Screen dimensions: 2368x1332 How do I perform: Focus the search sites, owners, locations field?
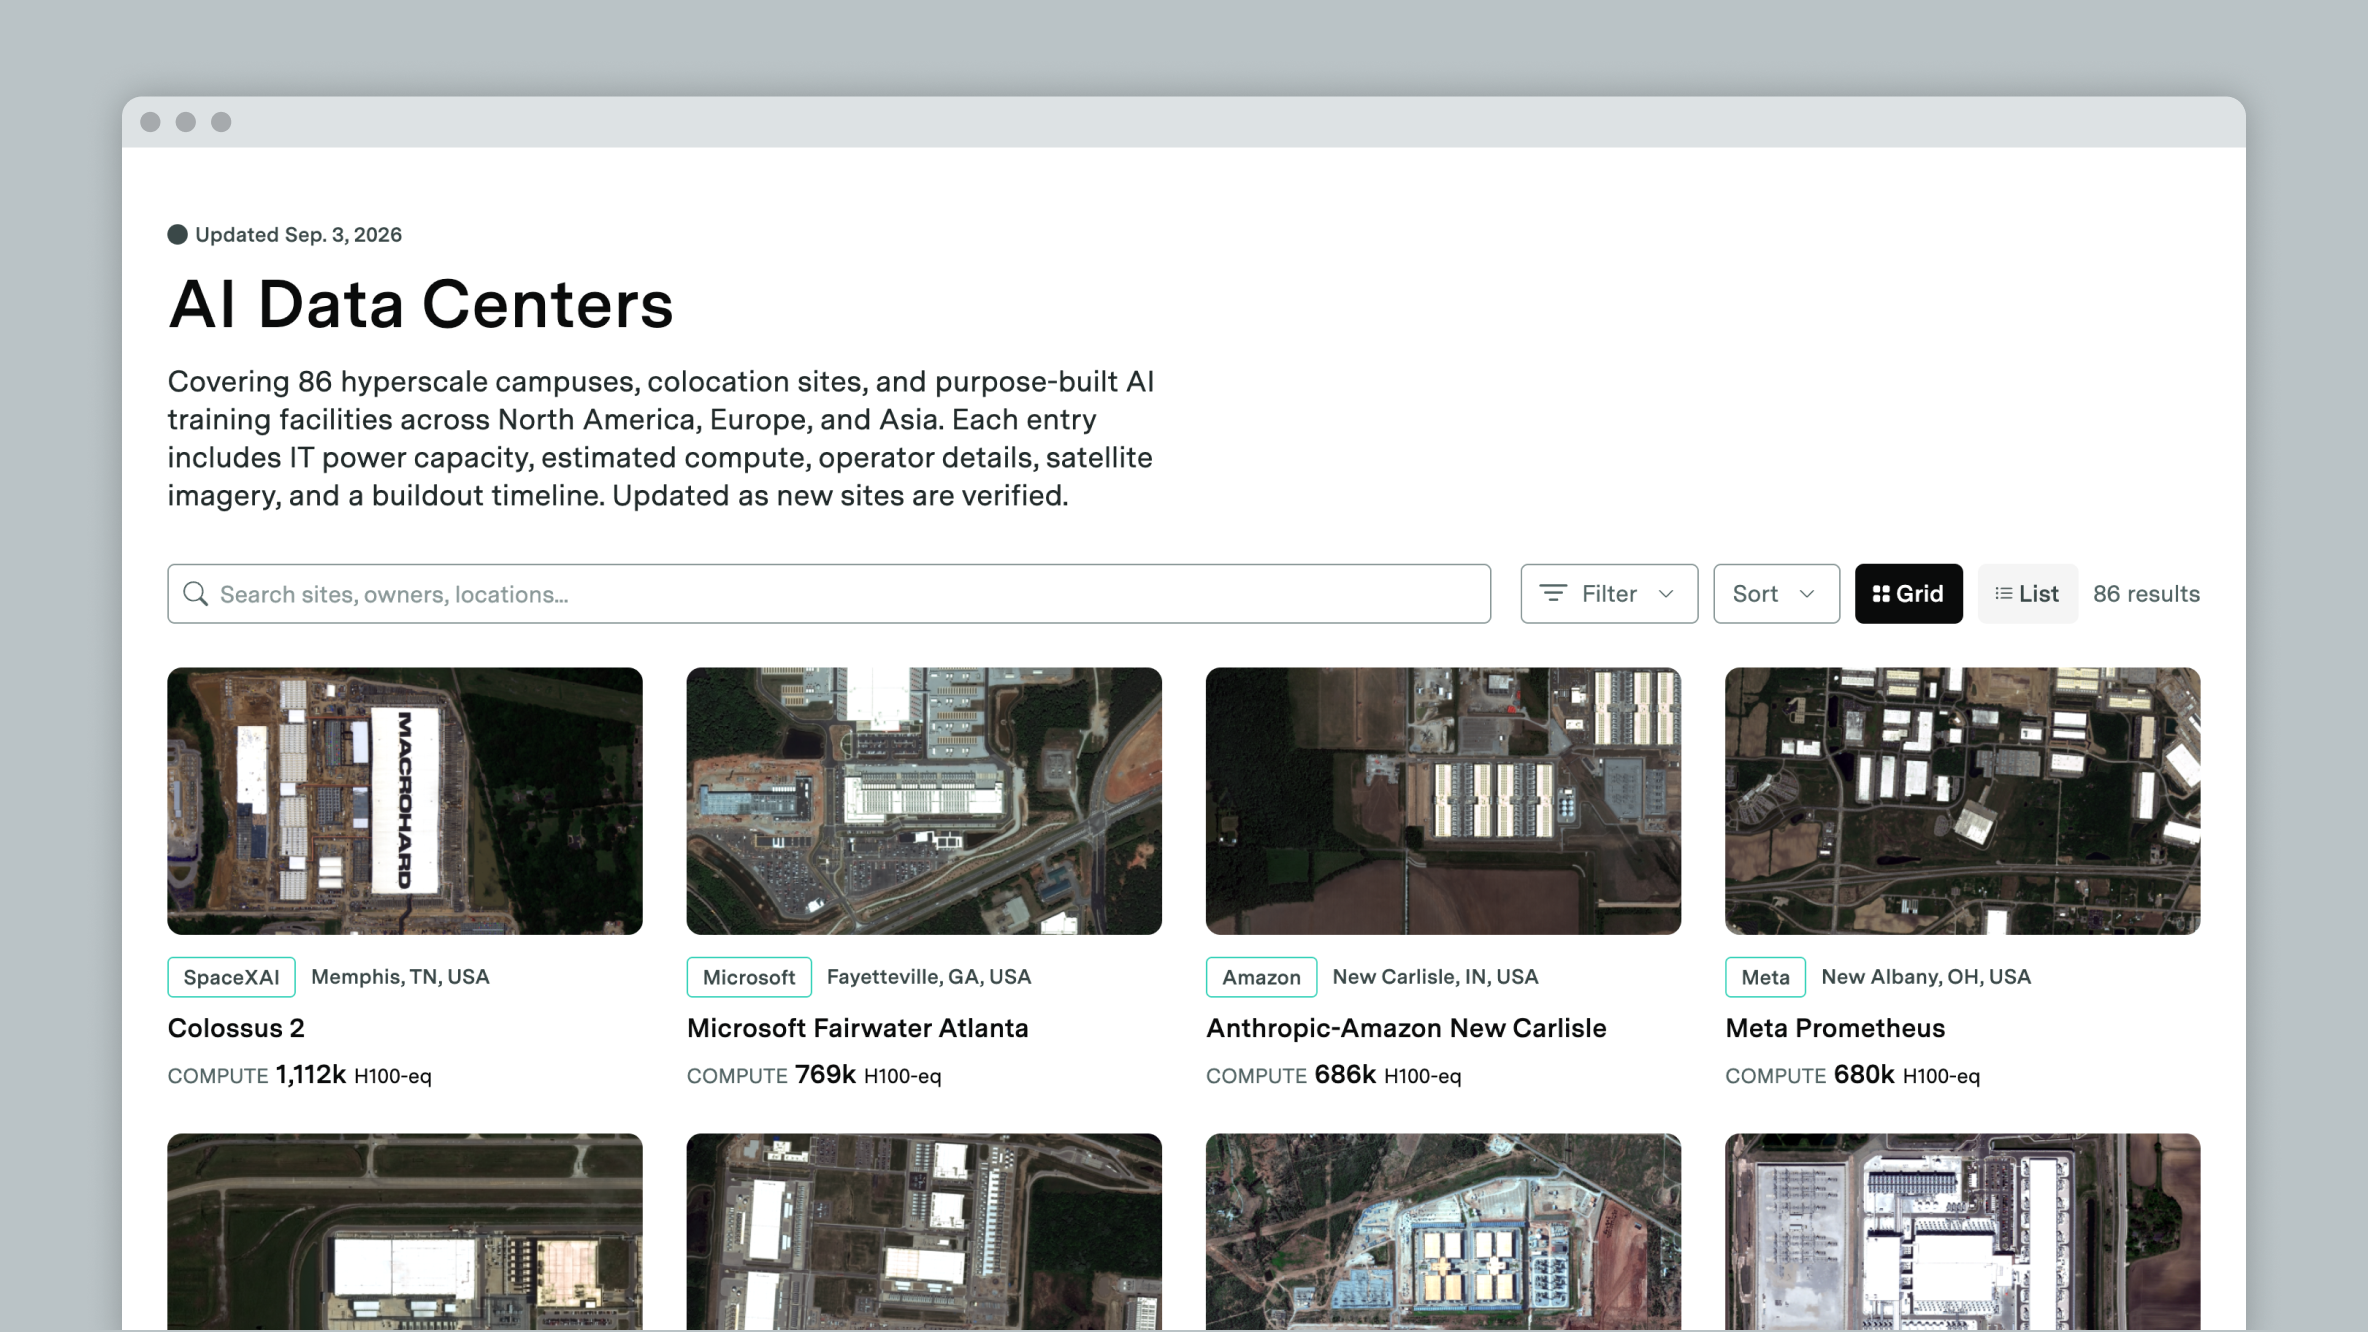(829, 594)
